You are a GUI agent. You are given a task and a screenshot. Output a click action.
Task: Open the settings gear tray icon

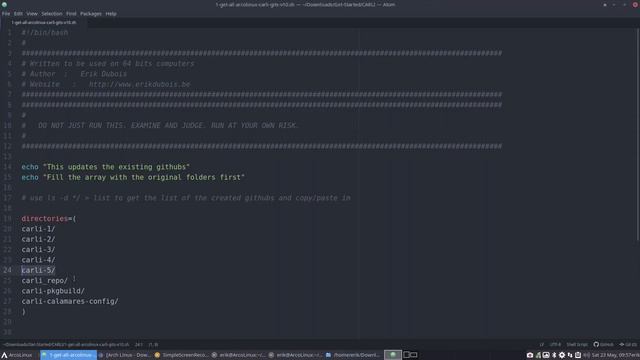(562, 356)
